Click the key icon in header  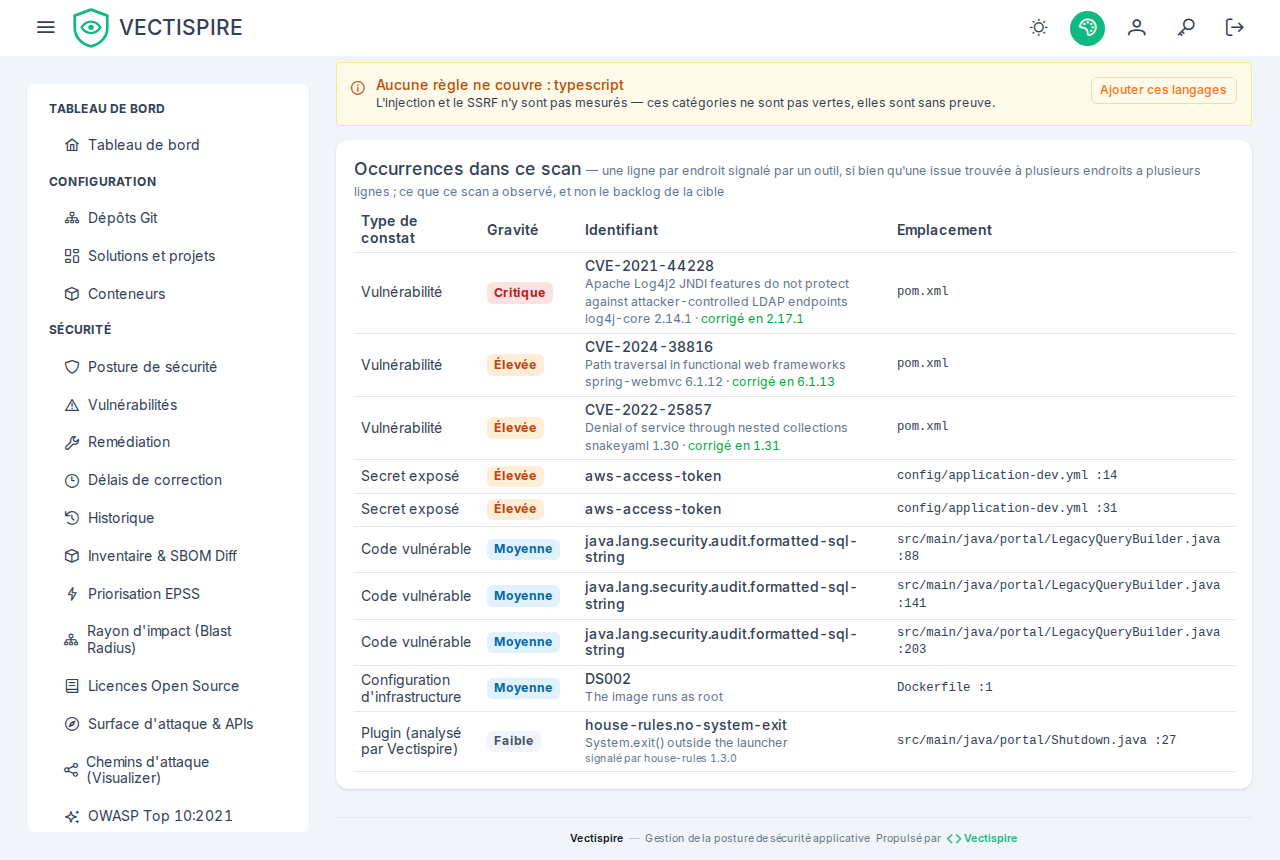pos(1186,27)
